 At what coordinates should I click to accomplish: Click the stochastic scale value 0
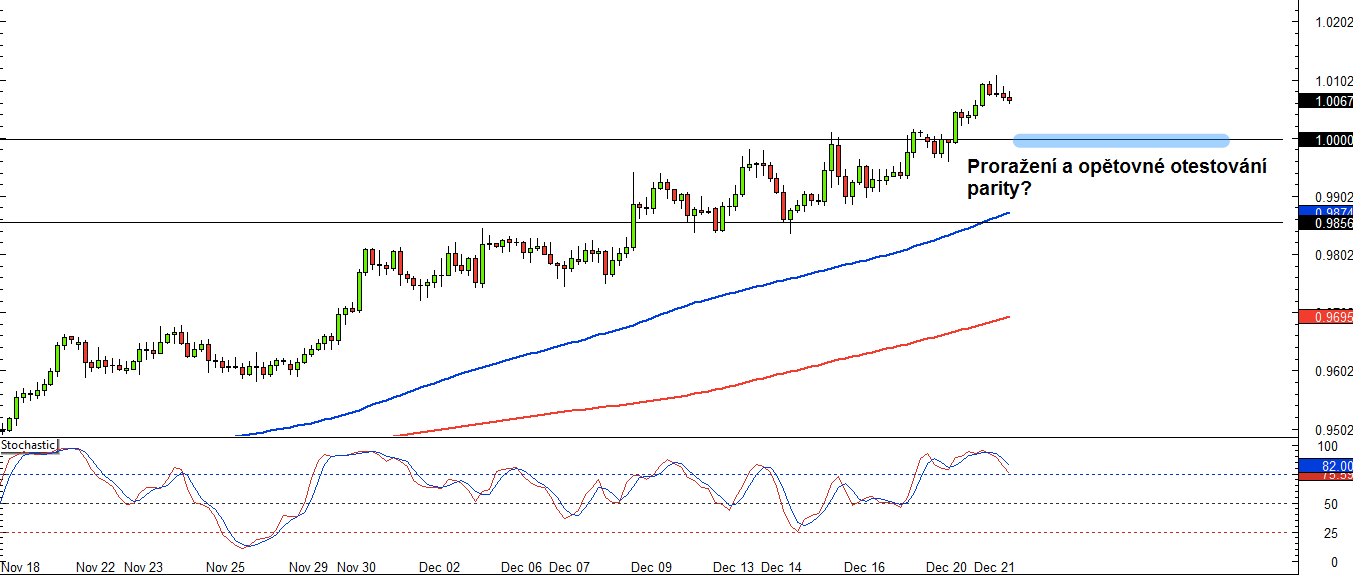coord(1332,563)
